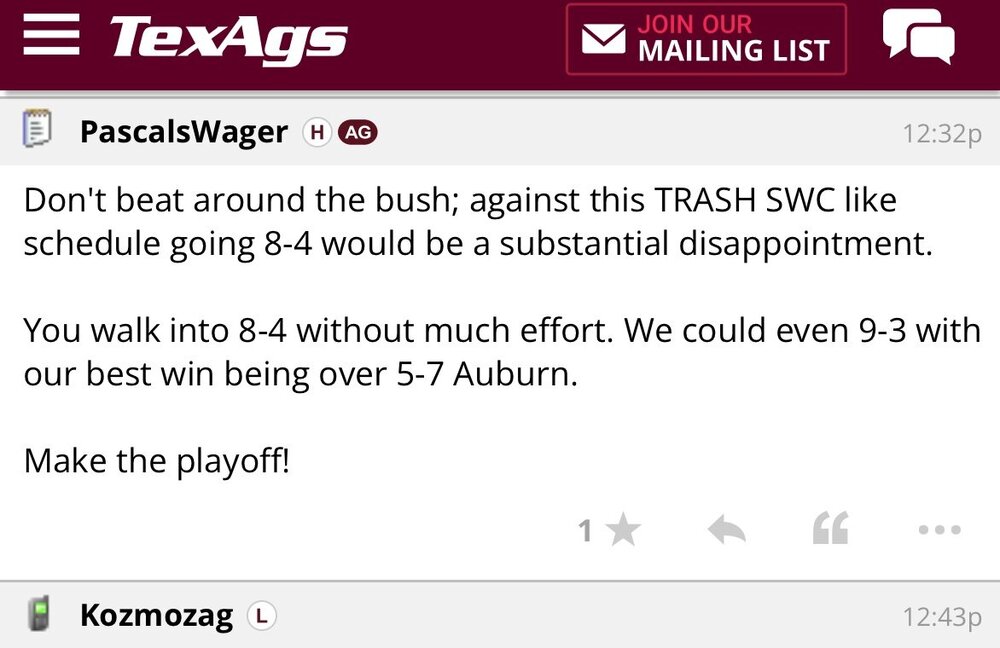1000x648 pixels.
Task: Click the 12:43p post timestamp
Action: (941, 617)
